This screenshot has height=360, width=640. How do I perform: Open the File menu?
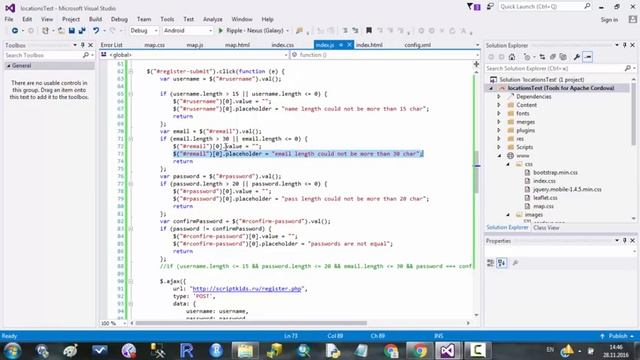(9, 19)
